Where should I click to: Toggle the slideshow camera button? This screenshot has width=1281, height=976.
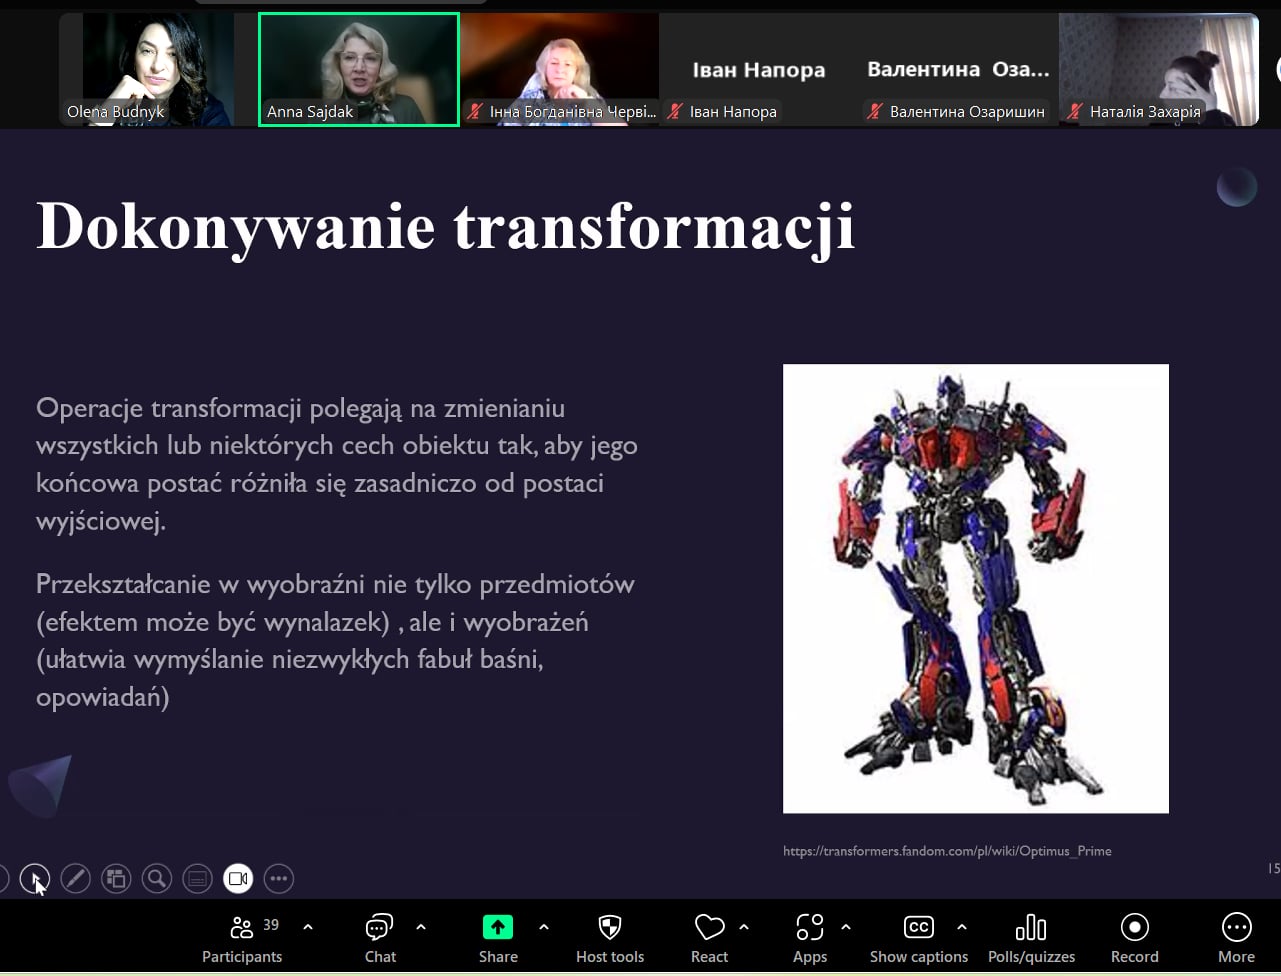tap(238, 879)
